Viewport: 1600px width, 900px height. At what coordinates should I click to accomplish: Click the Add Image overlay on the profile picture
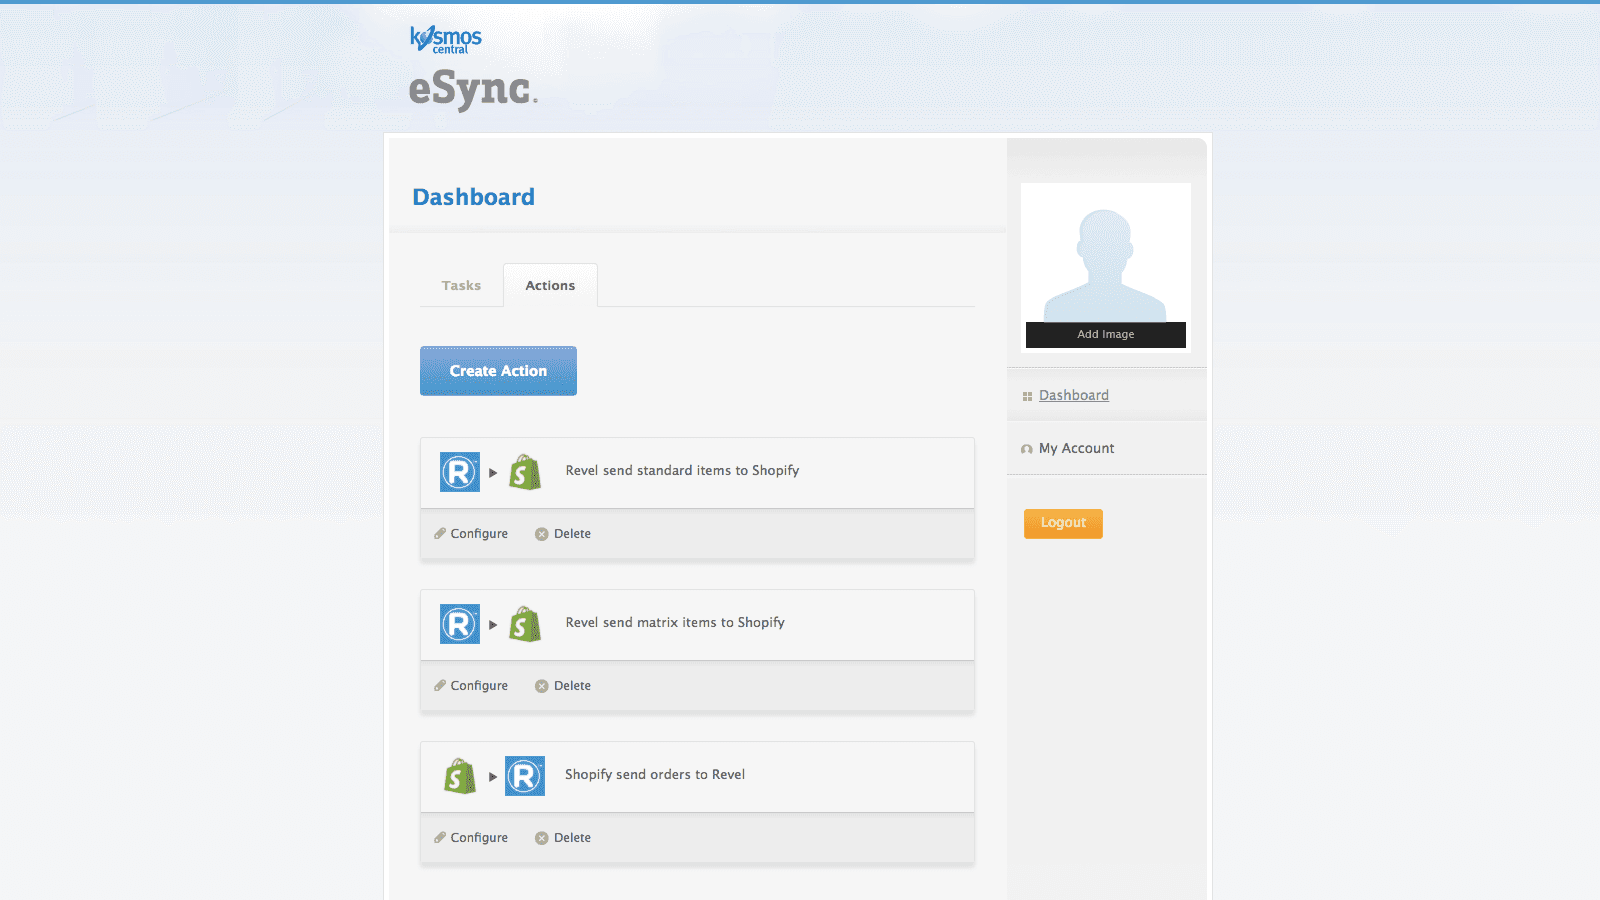coord(1105,334)
